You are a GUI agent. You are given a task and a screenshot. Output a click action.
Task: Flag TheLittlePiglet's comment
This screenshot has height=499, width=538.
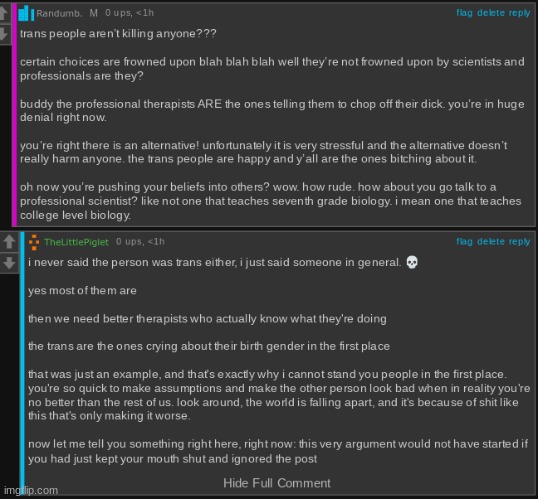[464, 242]
